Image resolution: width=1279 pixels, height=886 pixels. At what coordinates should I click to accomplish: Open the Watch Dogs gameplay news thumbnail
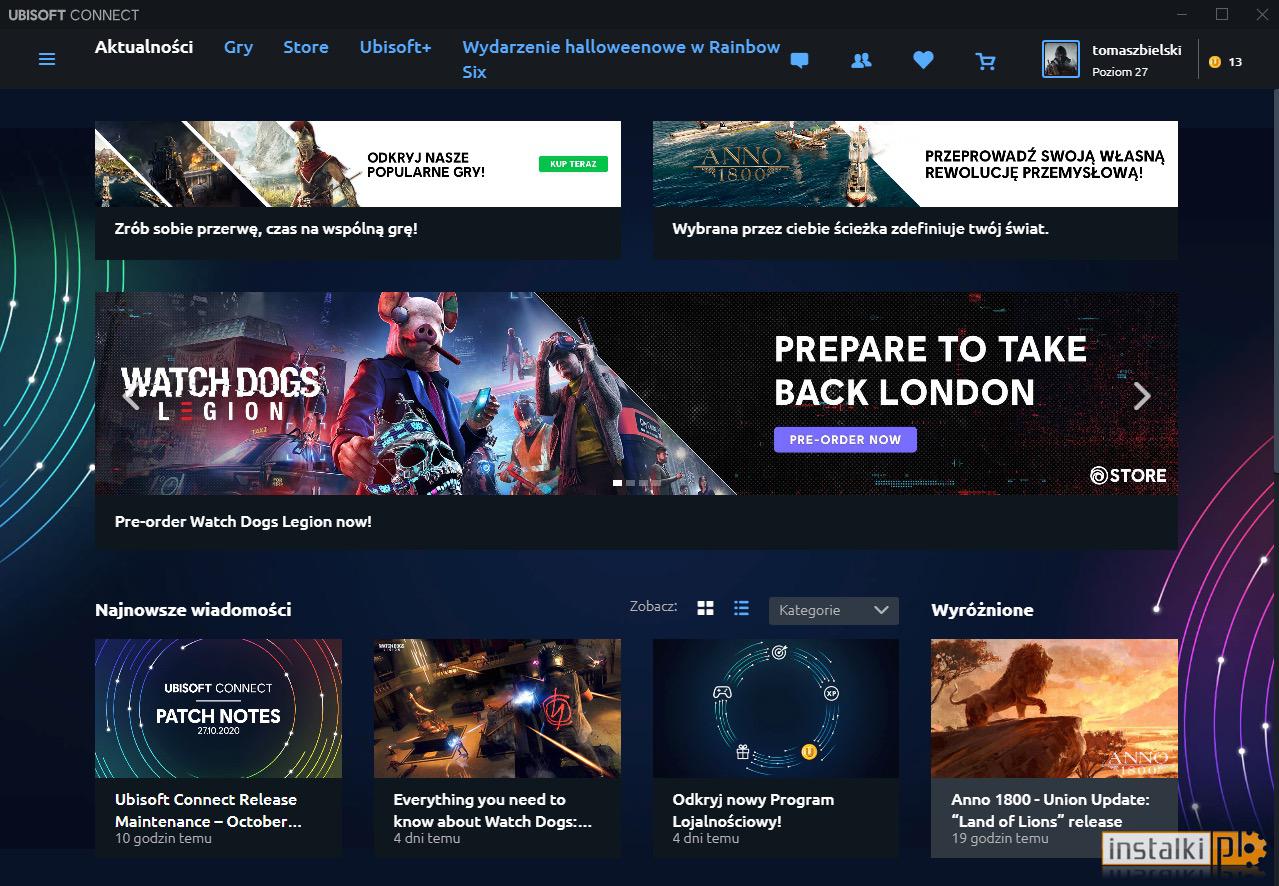(497, 708)
